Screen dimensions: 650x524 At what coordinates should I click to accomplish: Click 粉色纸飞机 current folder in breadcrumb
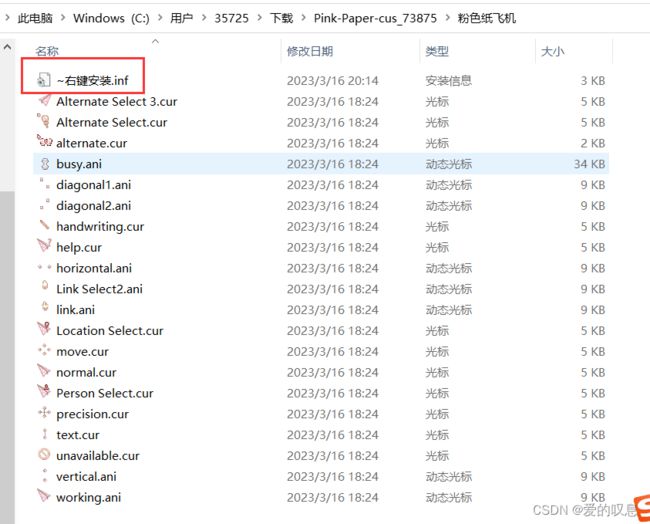tap(487, 18)
